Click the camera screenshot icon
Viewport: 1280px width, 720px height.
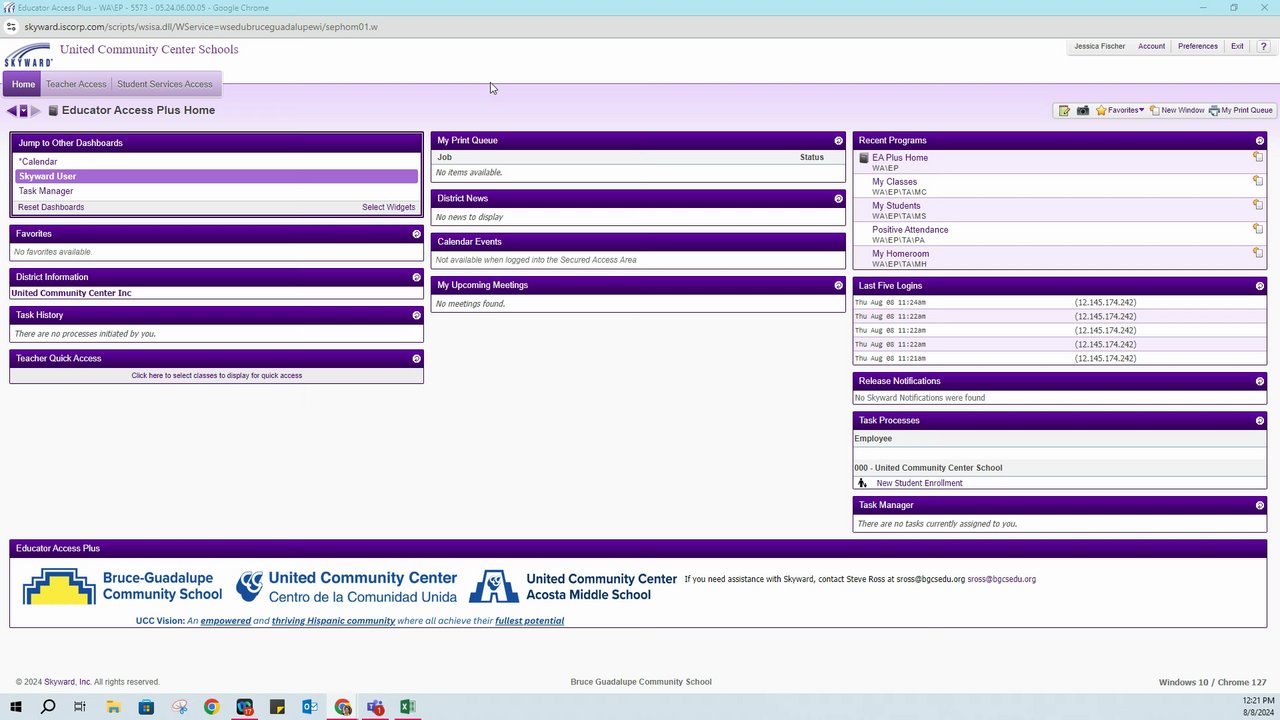1083,111
